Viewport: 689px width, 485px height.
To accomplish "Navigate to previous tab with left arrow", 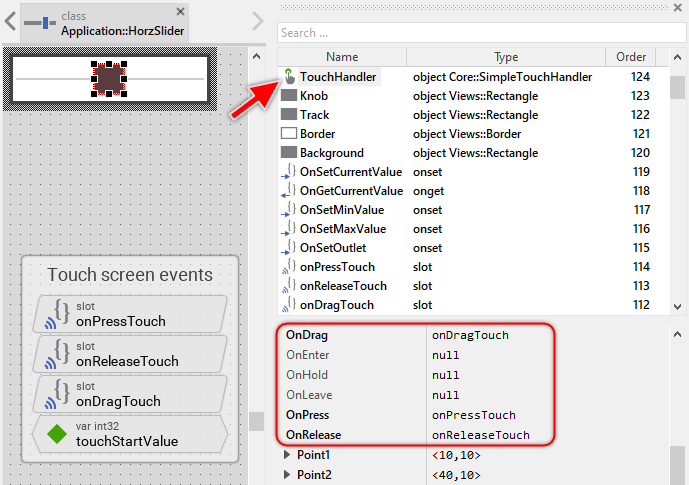I will click(10, 21).
